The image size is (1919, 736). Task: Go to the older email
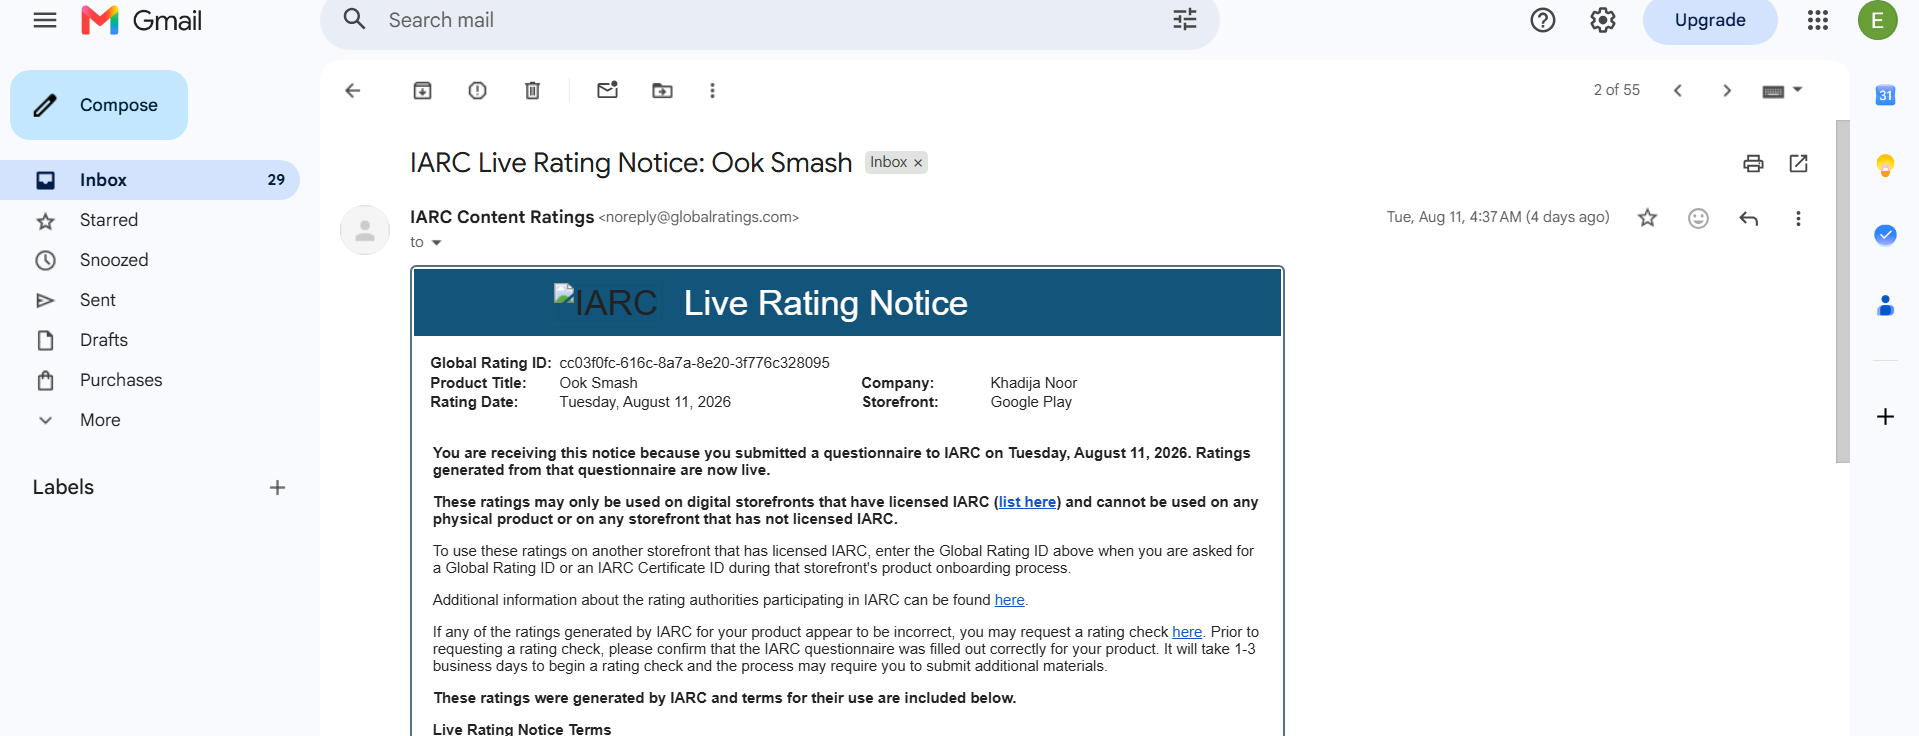pos(1727,91)
